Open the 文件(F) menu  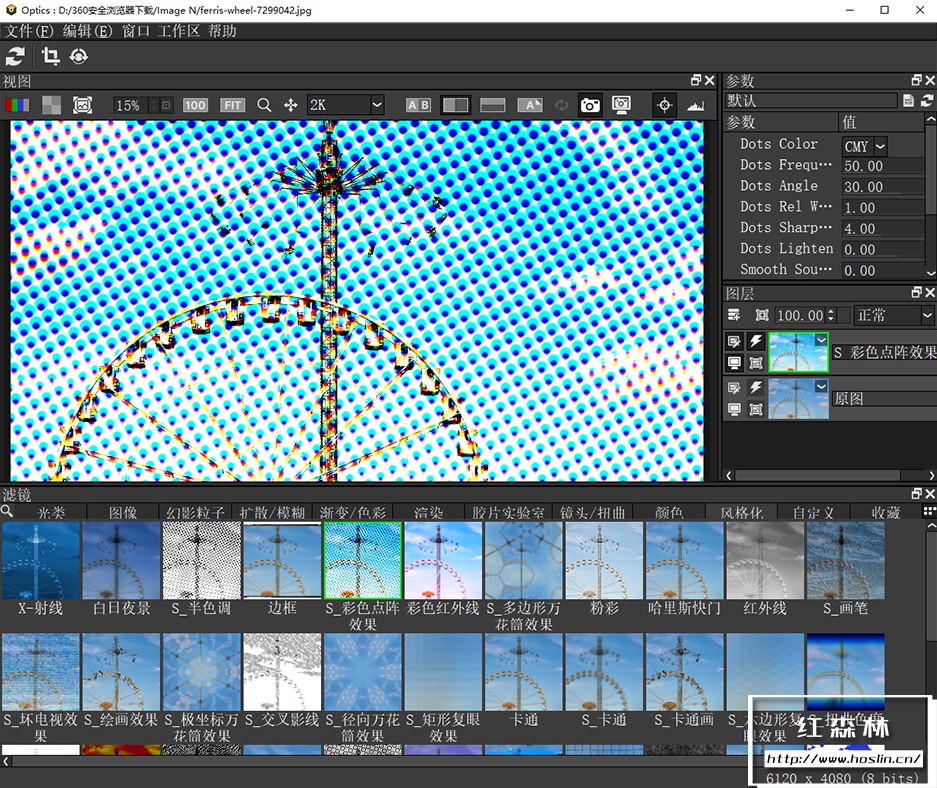coord(29,31)
